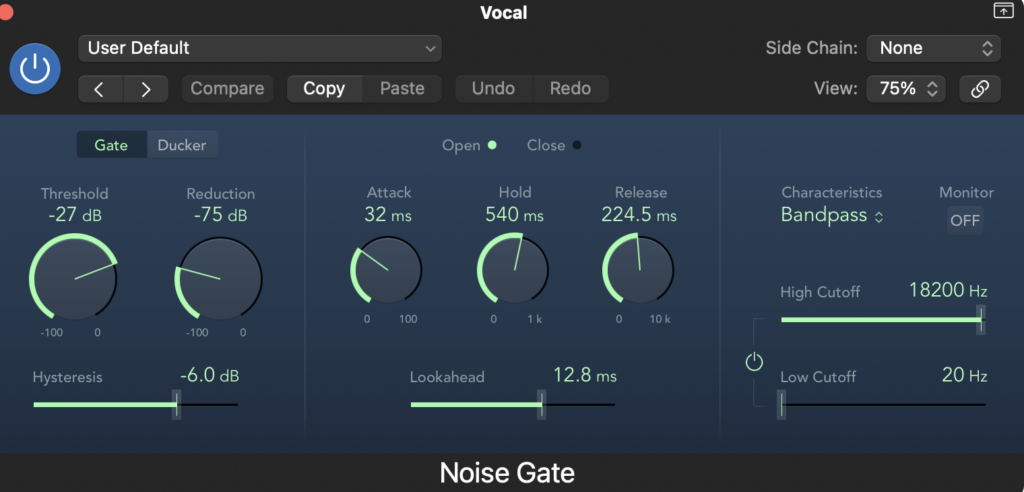Image resolution: width=1024 pixels, height=492 pixels.
Task: Click the next preset arrow
Action: [146, 89]
